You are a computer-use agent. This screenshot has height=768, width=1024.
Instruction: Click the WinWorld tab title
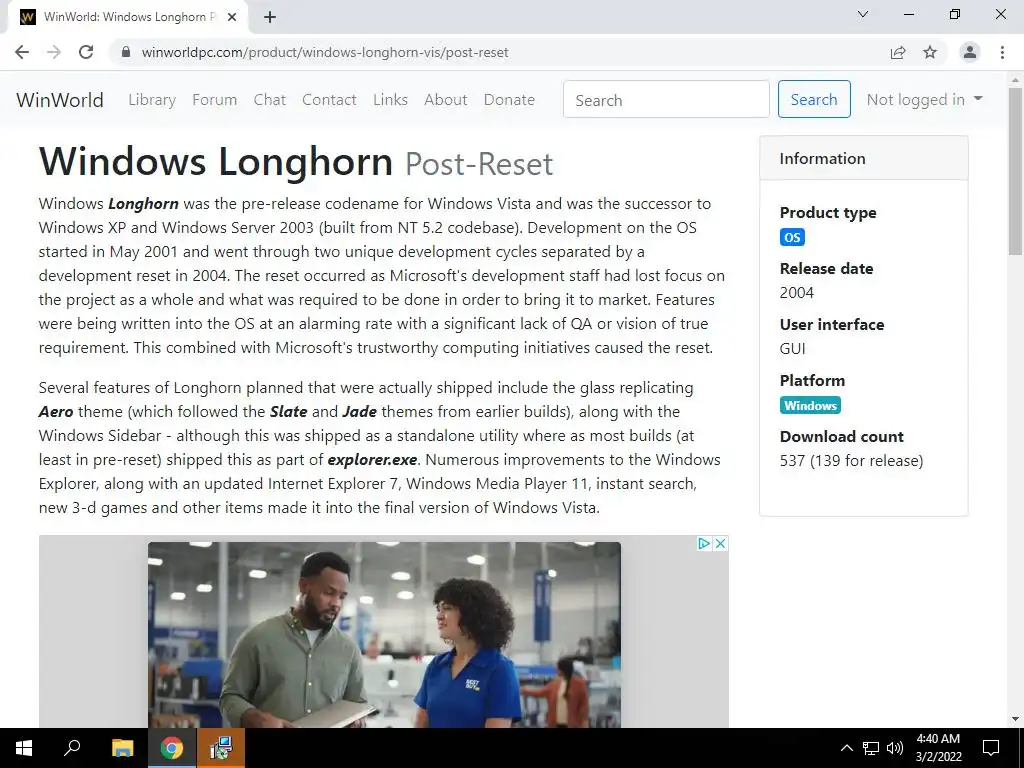(x=129, y=17)
